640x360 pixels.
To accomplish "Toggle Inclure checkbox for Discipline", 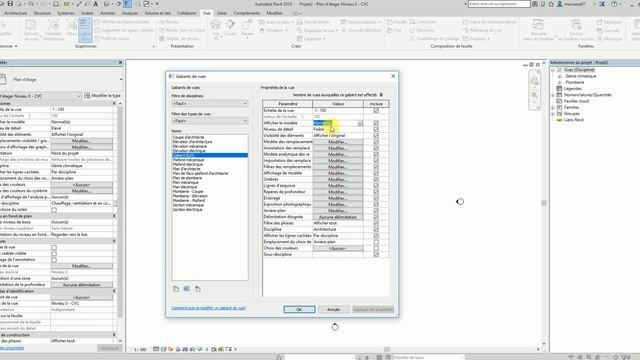I will click(376, 229).
